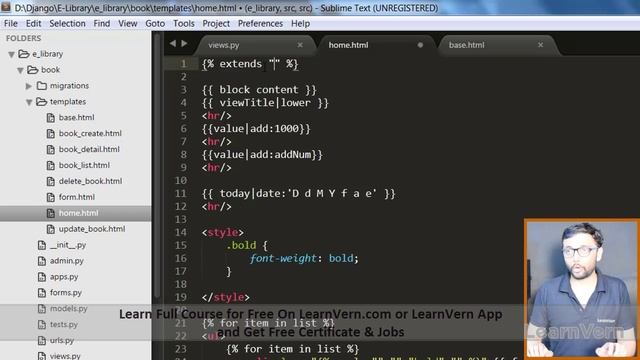Screen dimensions: 640x360
Task: Place cursor on the extends line
Action: (x=250, y=64)
